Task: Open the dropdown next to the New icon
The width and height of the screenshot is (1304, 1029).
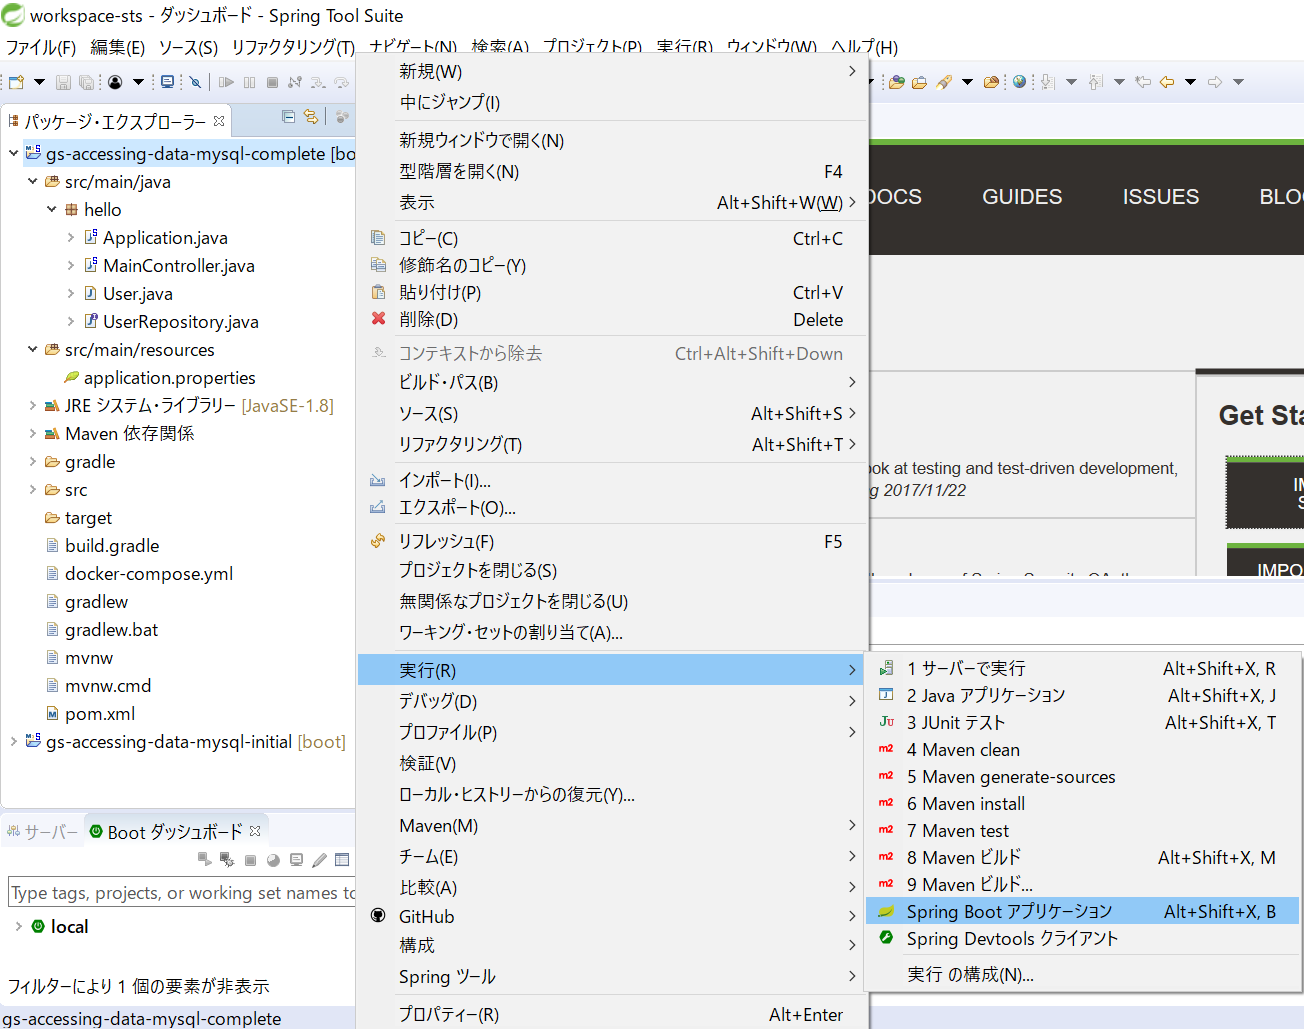Action: pos(40,82)
